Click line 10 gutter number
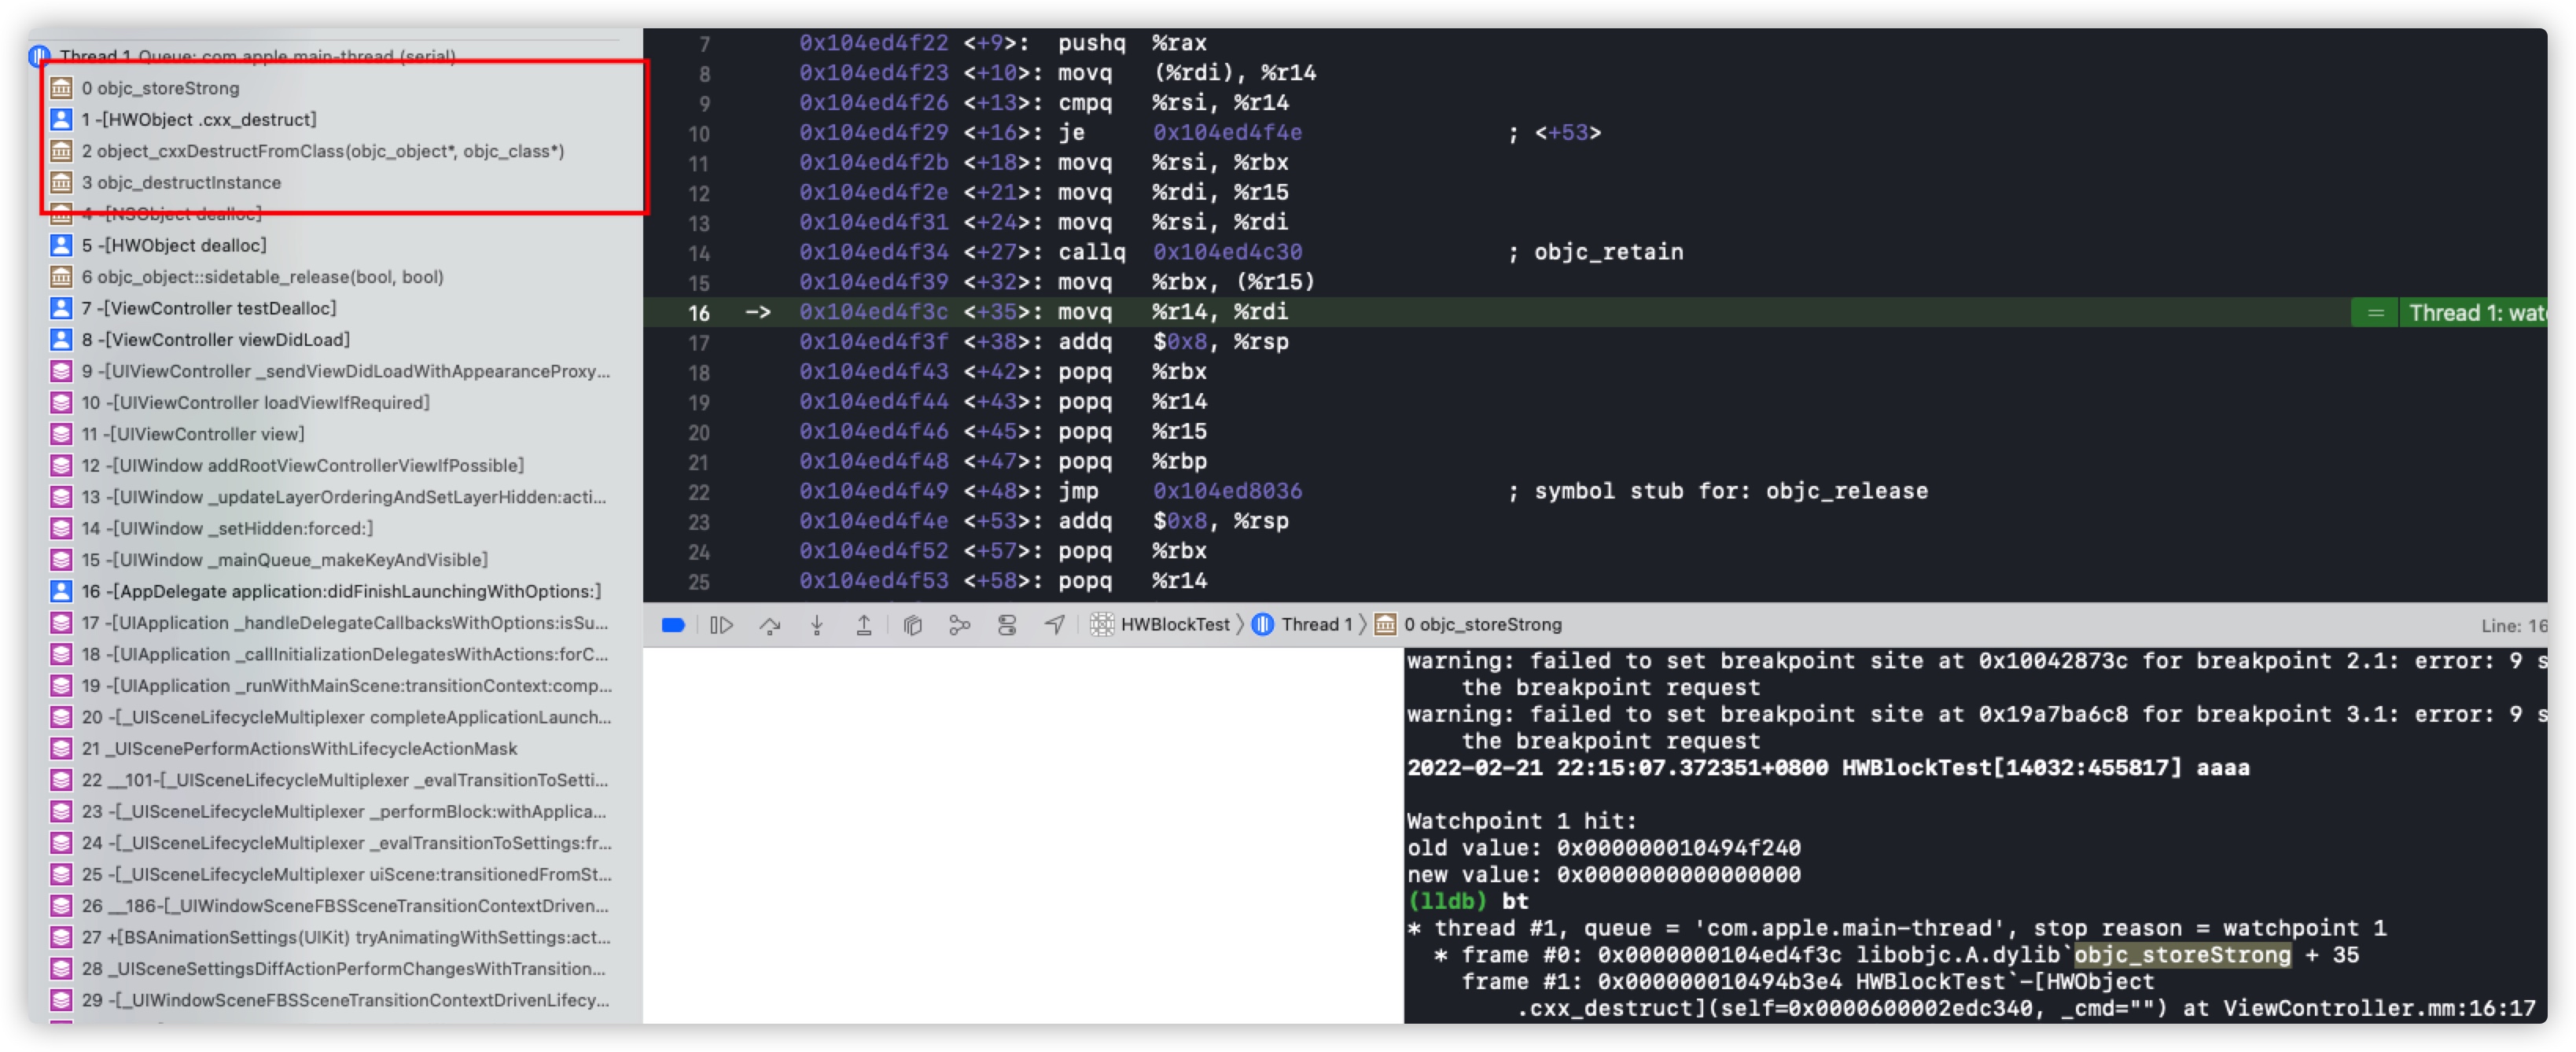The height and width of the screenshot is (1052, 2576). click(699, 133)
